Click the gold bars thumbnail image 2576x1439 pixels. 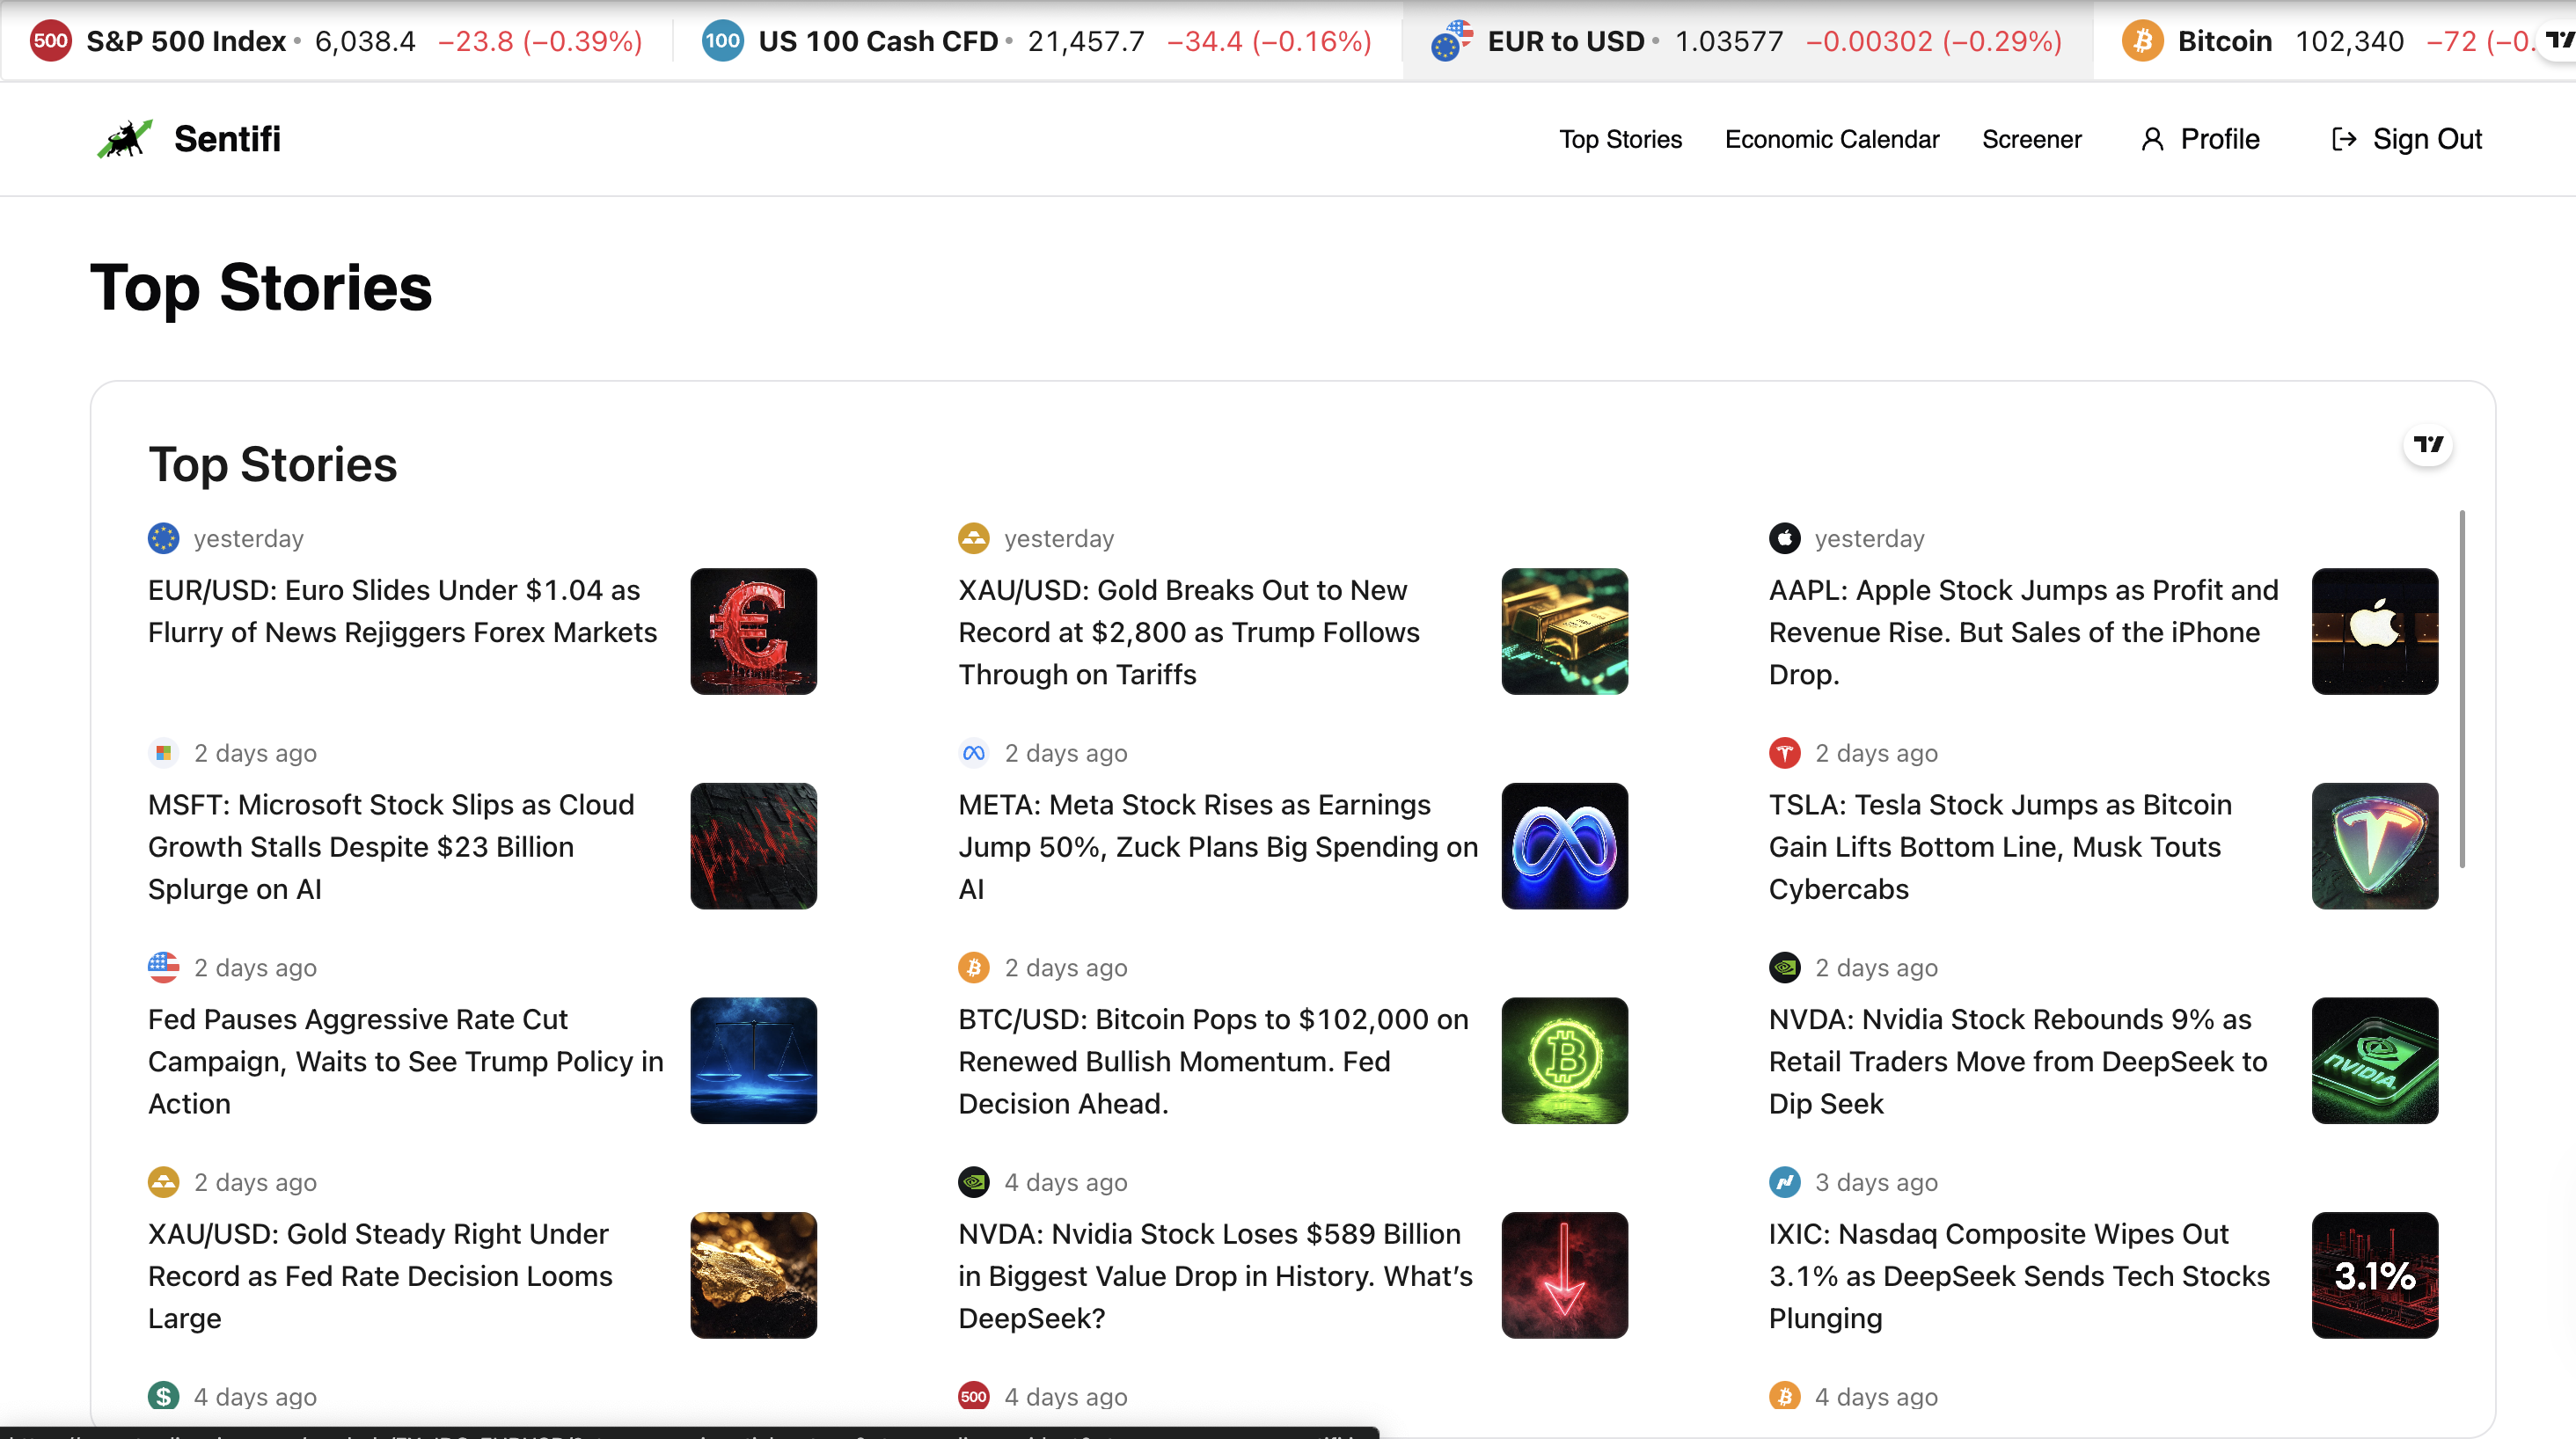click(1564, 631)
